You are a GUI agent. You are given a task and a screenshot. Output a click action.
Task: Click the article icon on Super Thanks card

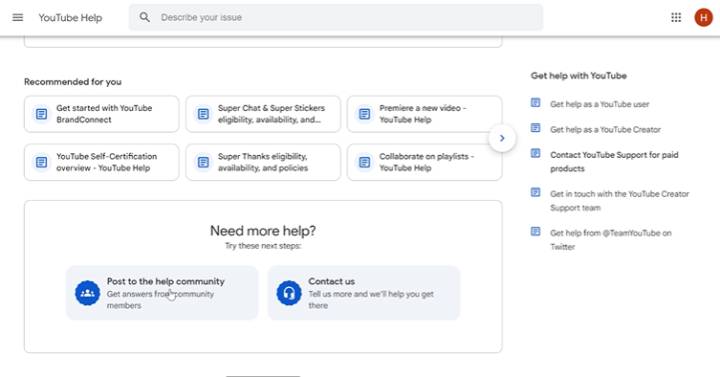coord(203,162)
